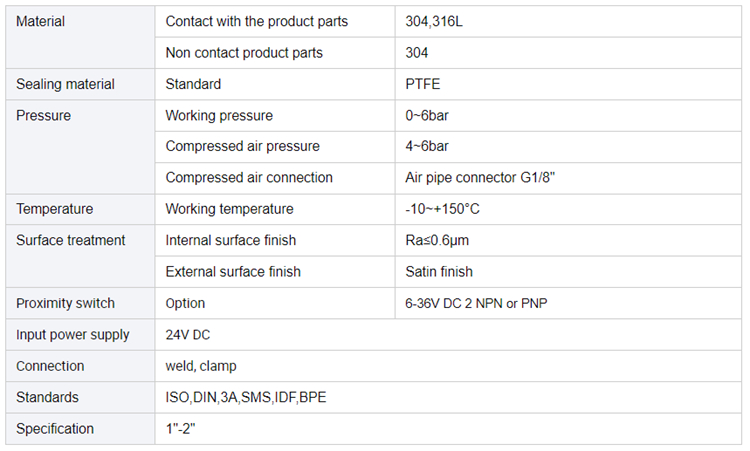Click the 'Satin finish' value cell
The height and width of the screenshot is (451, 750).
point(568,272)
